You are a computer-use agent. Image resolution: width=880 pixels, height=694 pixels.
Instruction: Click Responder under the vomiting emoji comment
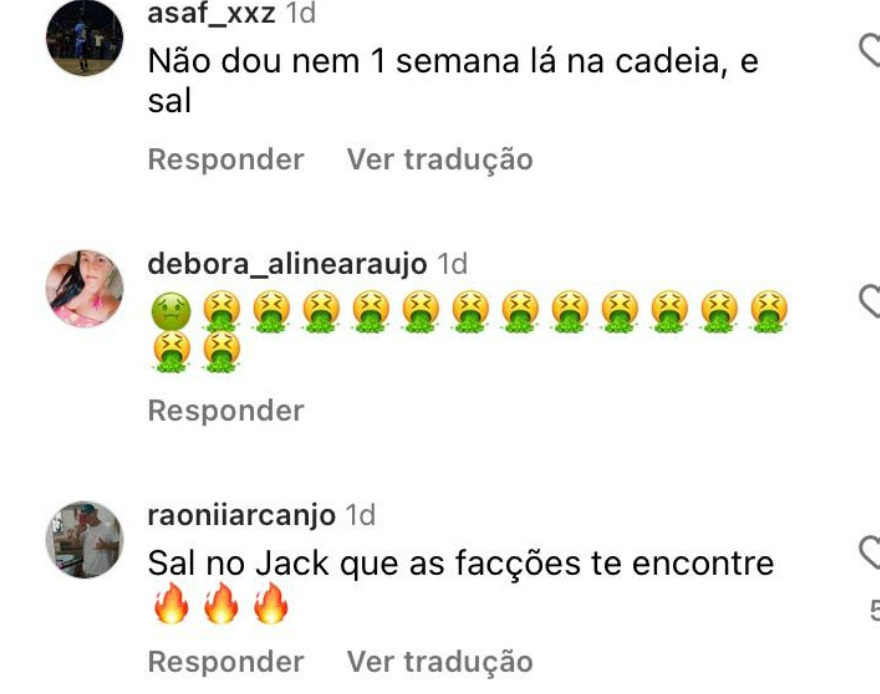click(226, 411)
